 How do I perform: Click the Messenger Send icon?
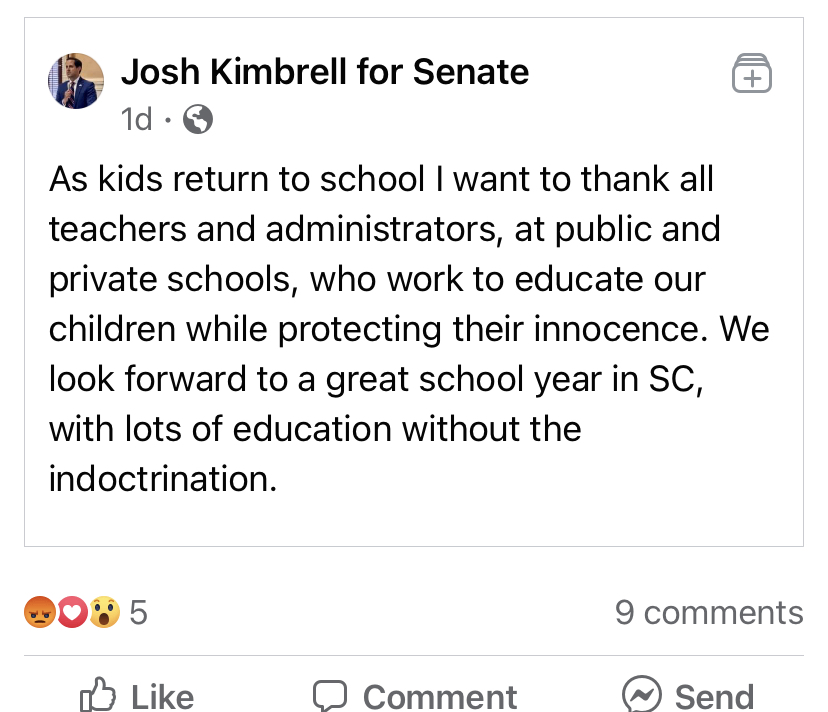[x=641, y=695]
